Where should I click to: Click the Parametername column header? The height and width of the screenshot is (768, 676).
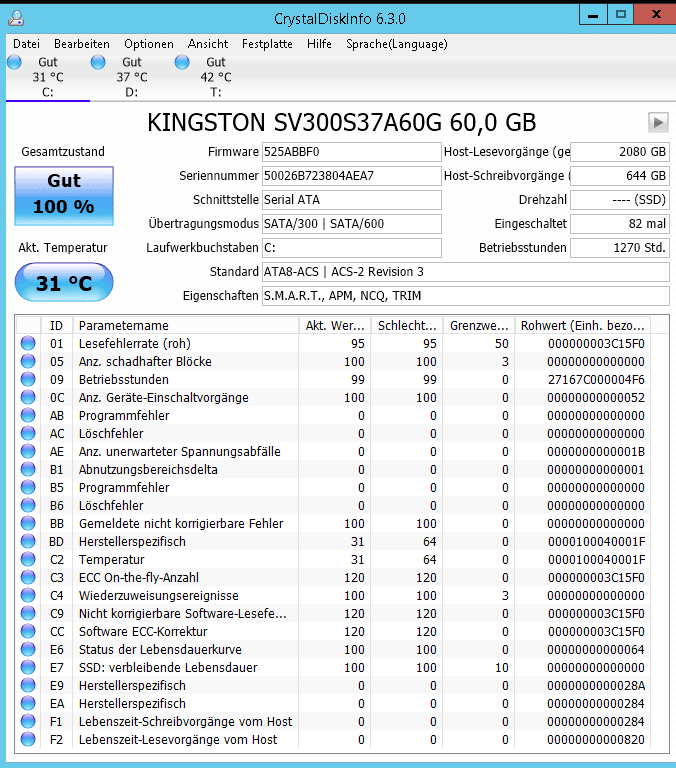186,326
